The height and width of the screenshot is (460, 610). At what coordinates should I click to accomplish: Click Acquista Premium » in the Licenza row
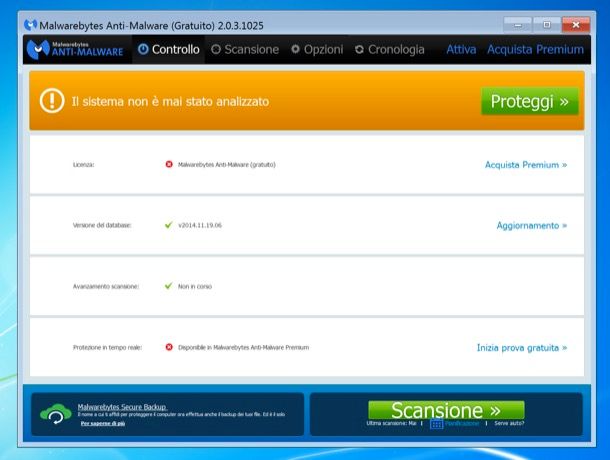tap(526, 165)
